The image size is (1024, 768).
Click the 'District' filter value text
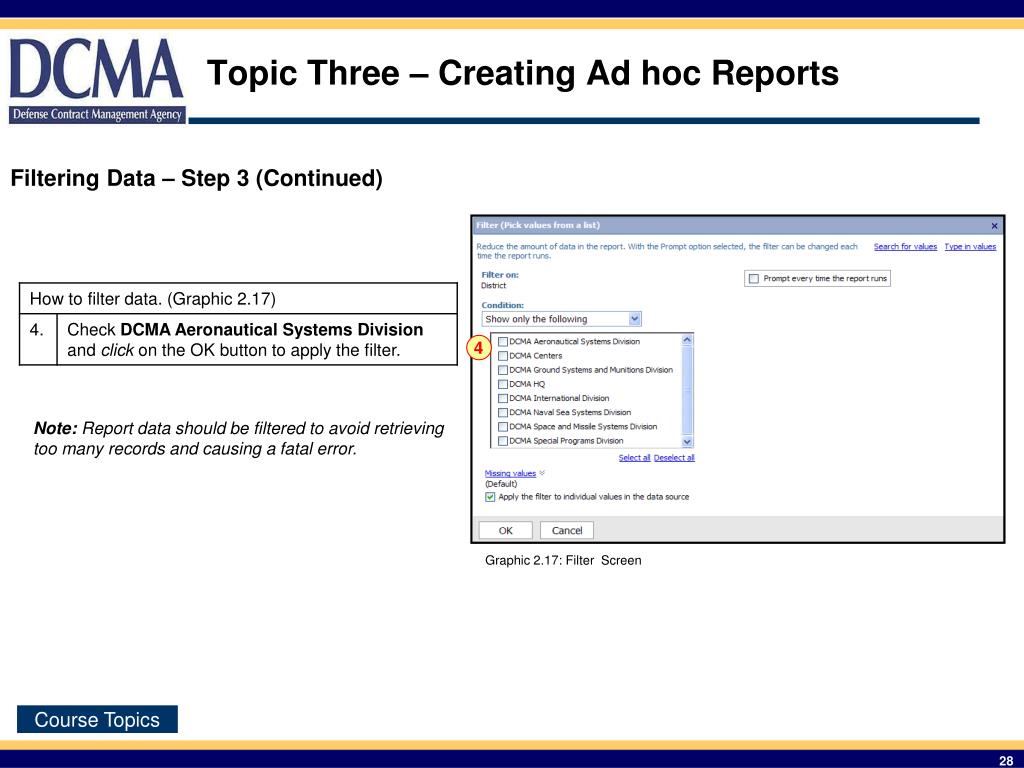(494, 285)
